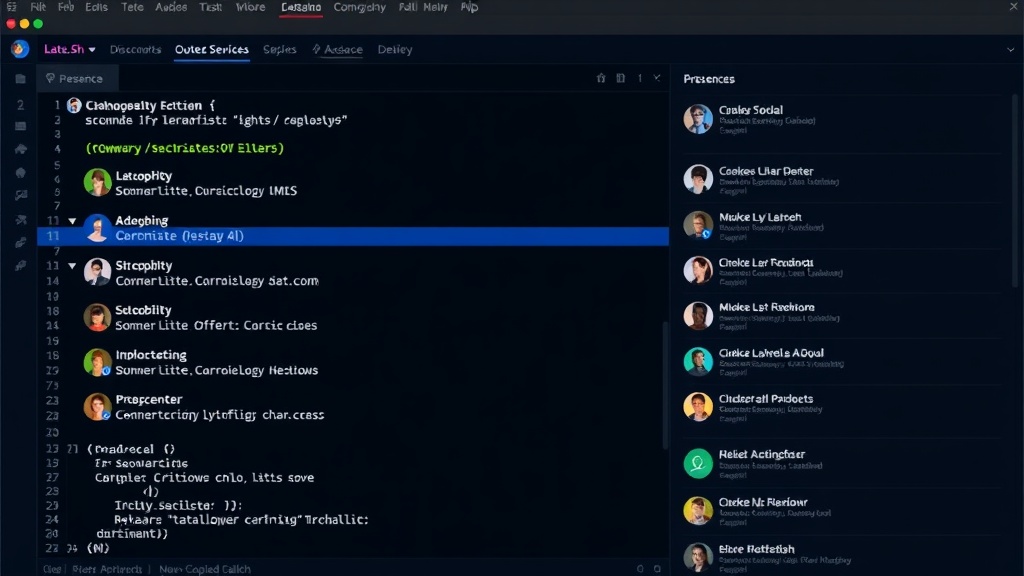Screen dimensions: 1024x576
Task: Select the Pesance editor tab
Action: pyautogui.click(x=77, y=78)
